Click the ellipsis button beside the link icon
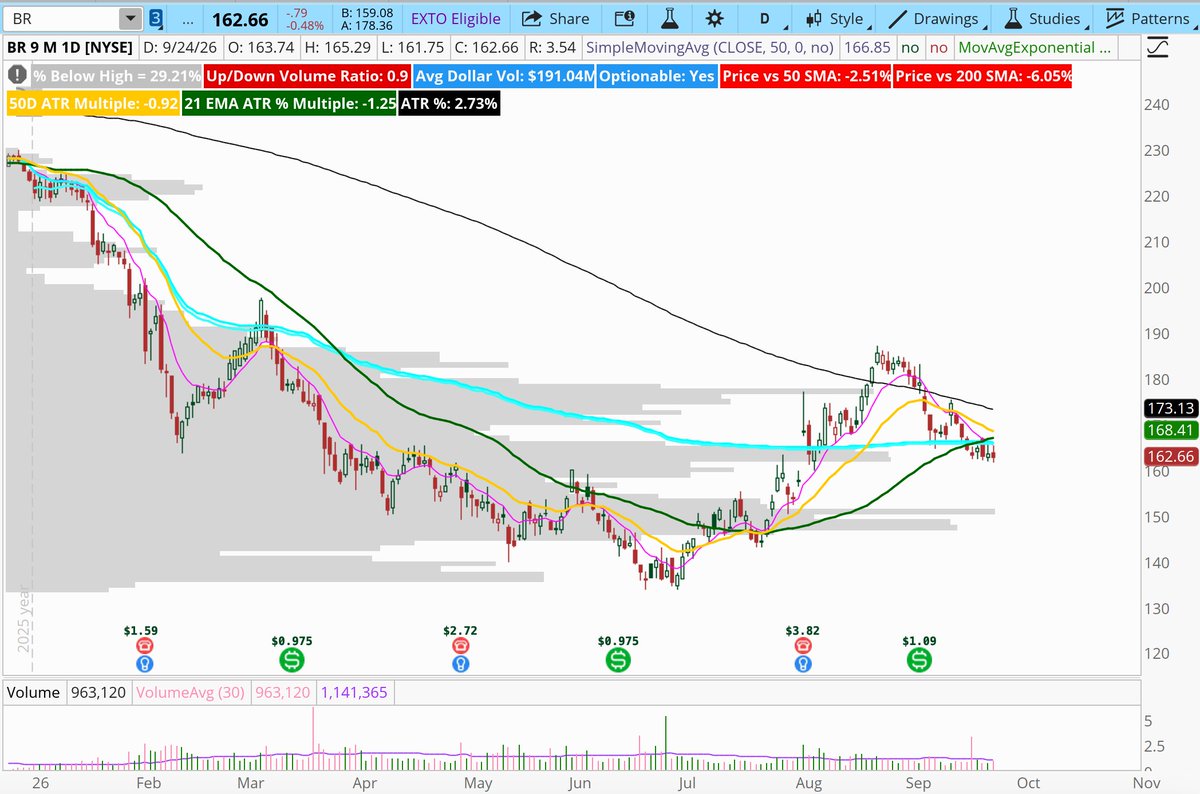This screenshot has width=1200, height=794. coord(189,19)
